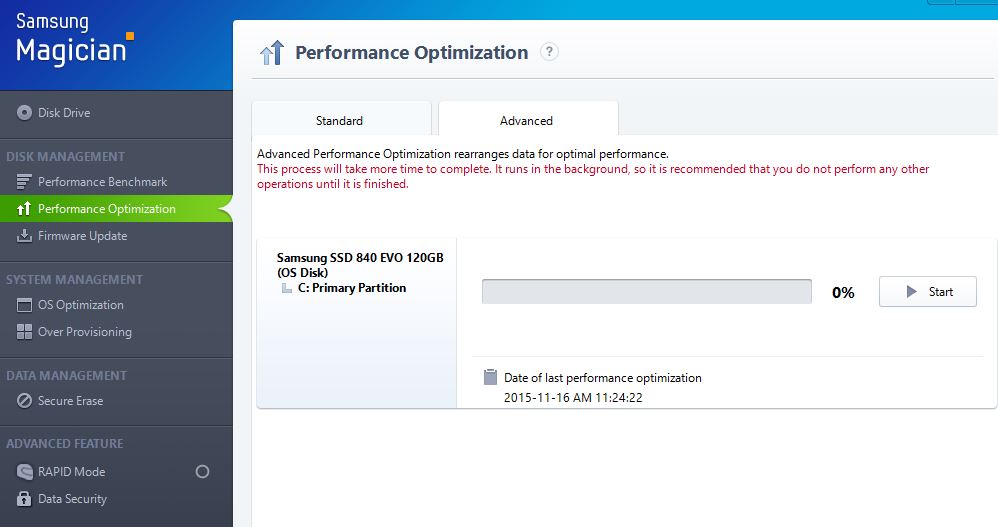Click the Data Security padlock icon
The height and width of the screenshot is (527, 998).
click(x=24, y=498)
